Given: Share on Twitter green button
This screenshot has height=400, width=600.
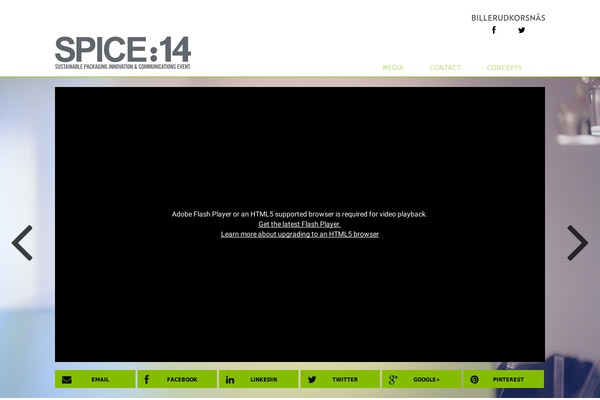Looking at the screenshot, I should click(x=340, y=379).
